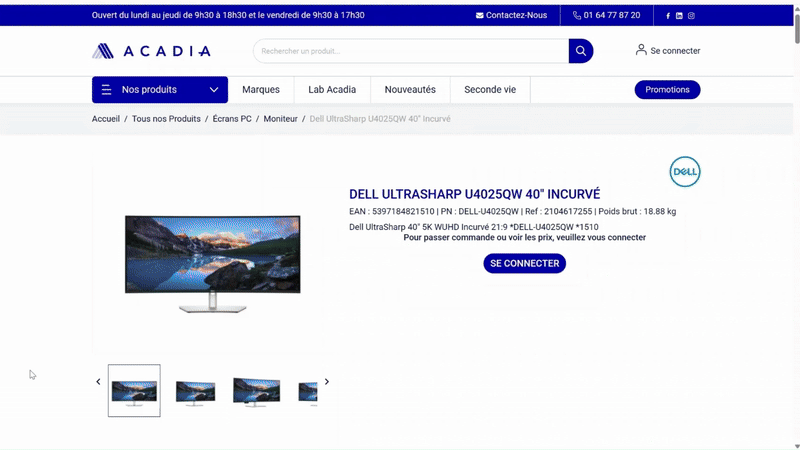Expand the Nos produits dropdown menu
The image size is (800, 450).
[x=160, y=90]
